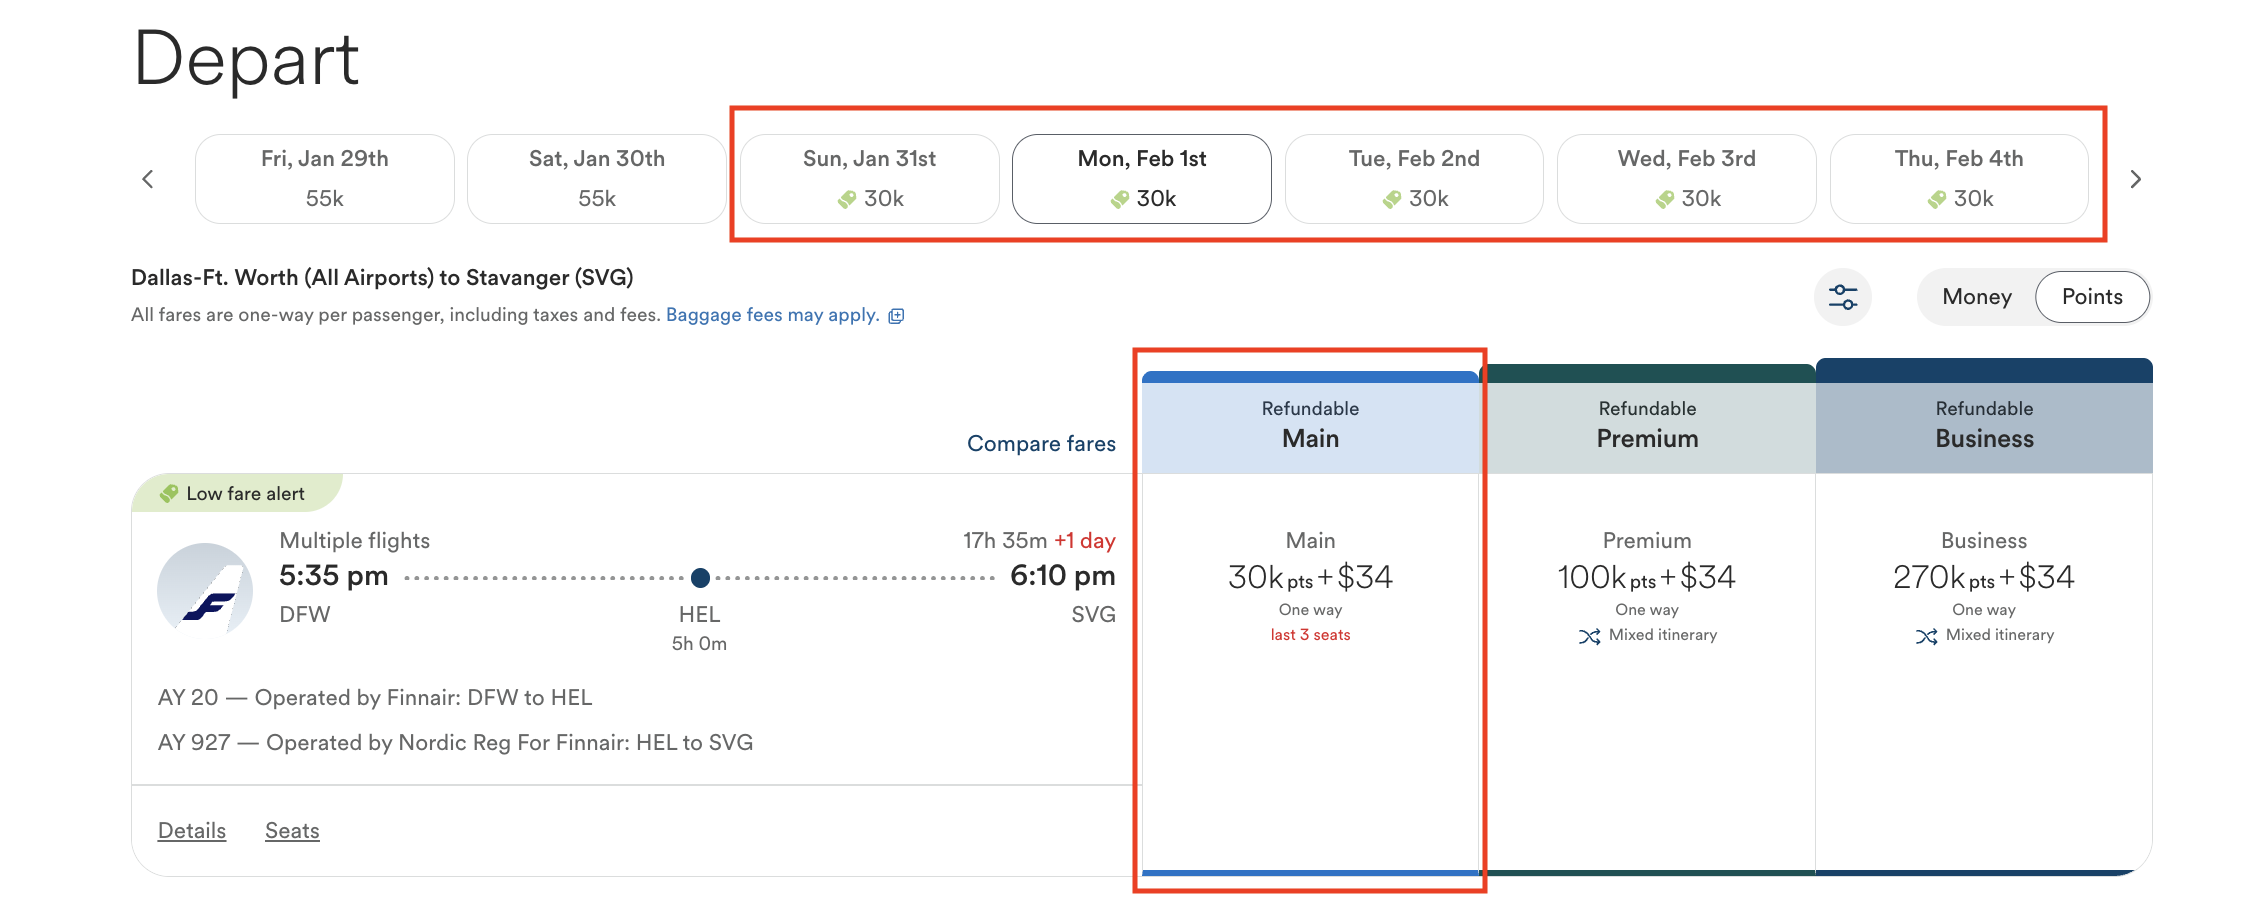The height and width of the screenshot is (902, 2265).
Task: Open the fare filter sliders icon
Action: (1843, 297)
